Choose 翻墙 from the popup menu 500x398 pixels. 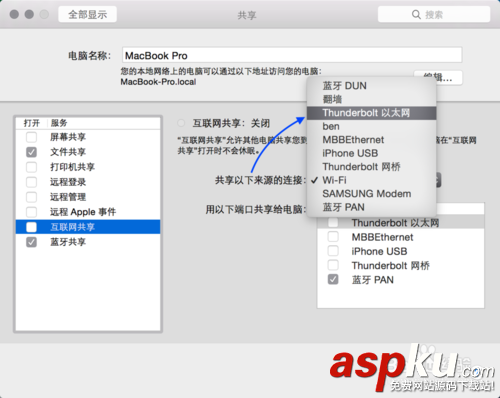[x=371, y=99]
